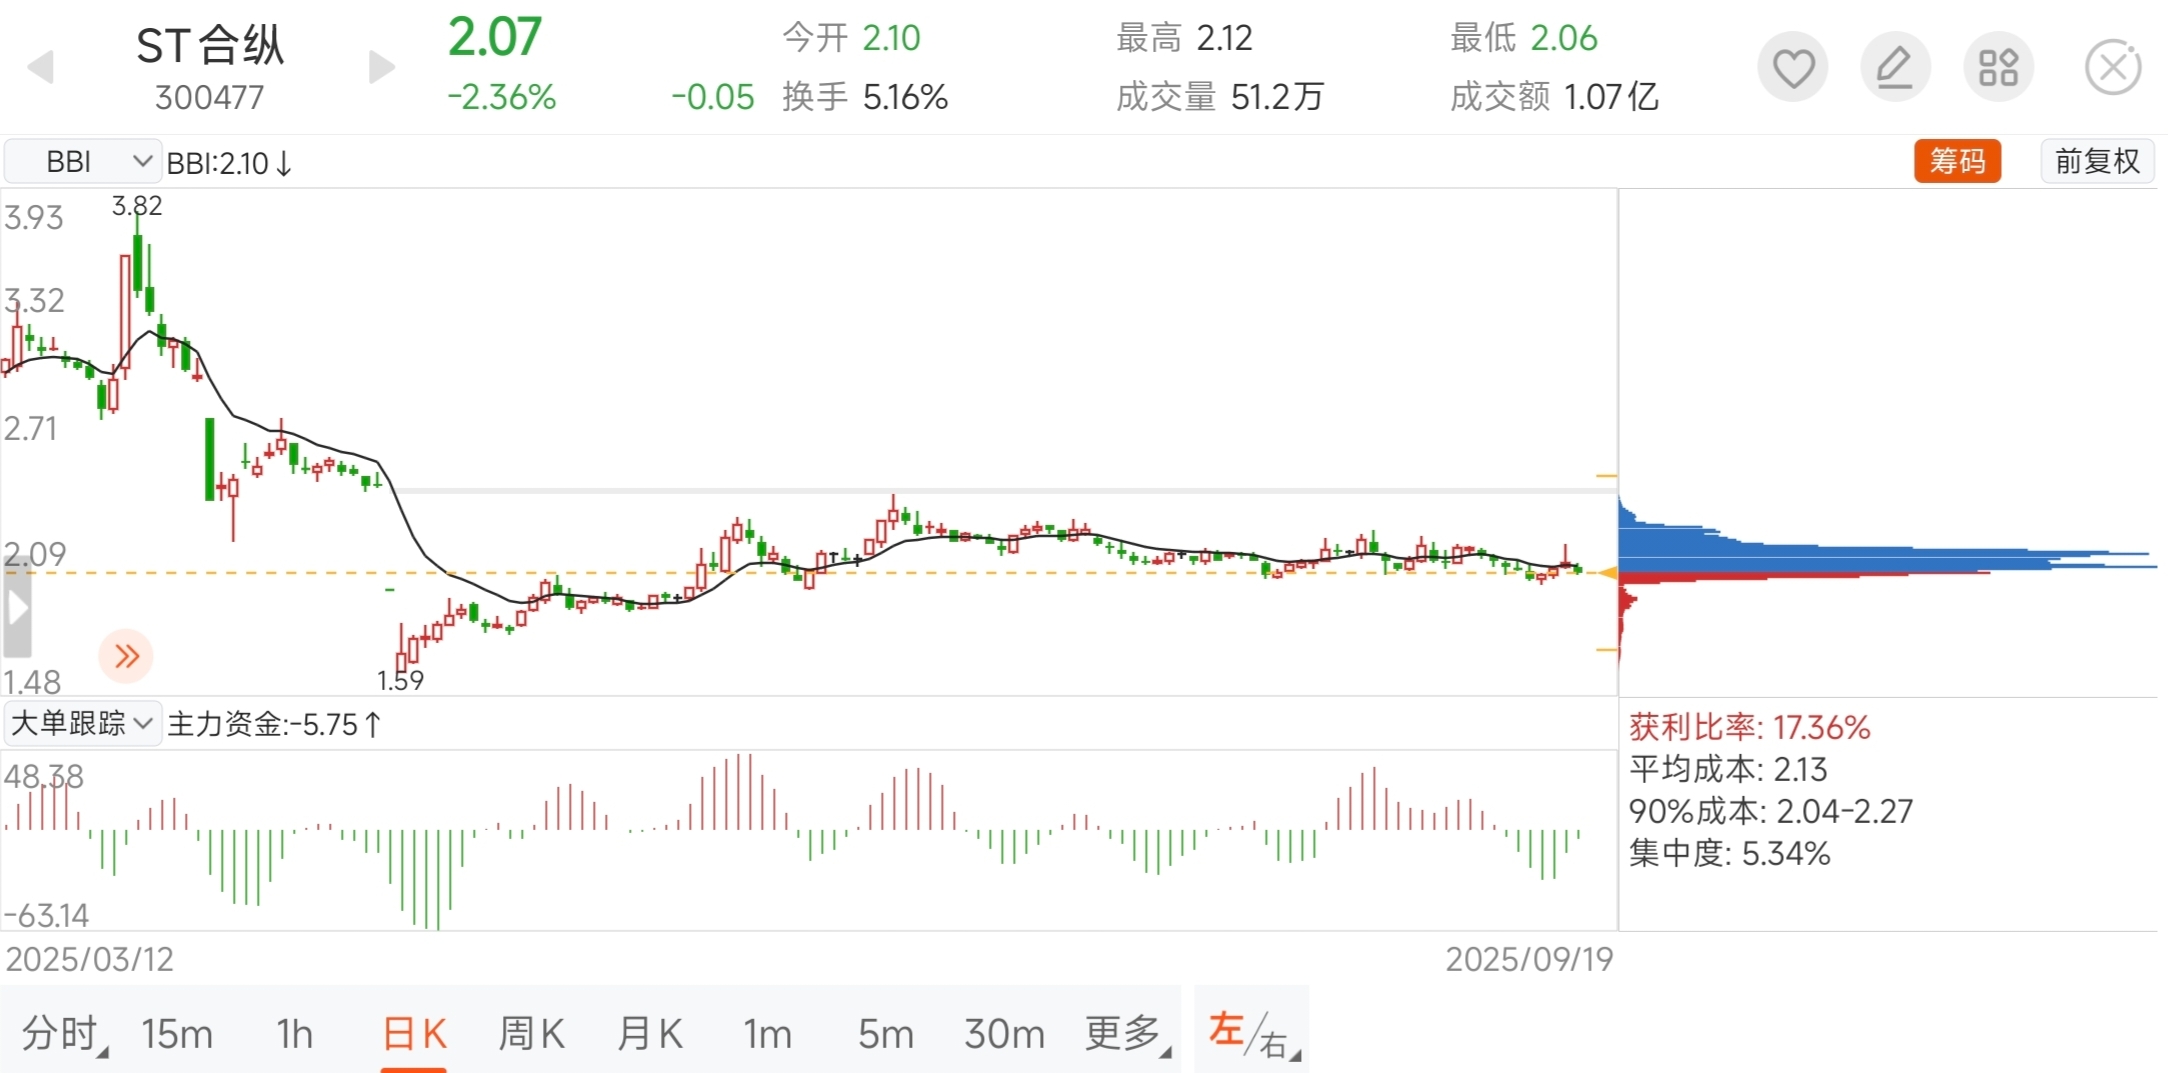Switch to the 周K weekly tab
2168x1073 pixels.
(530, 1034)
